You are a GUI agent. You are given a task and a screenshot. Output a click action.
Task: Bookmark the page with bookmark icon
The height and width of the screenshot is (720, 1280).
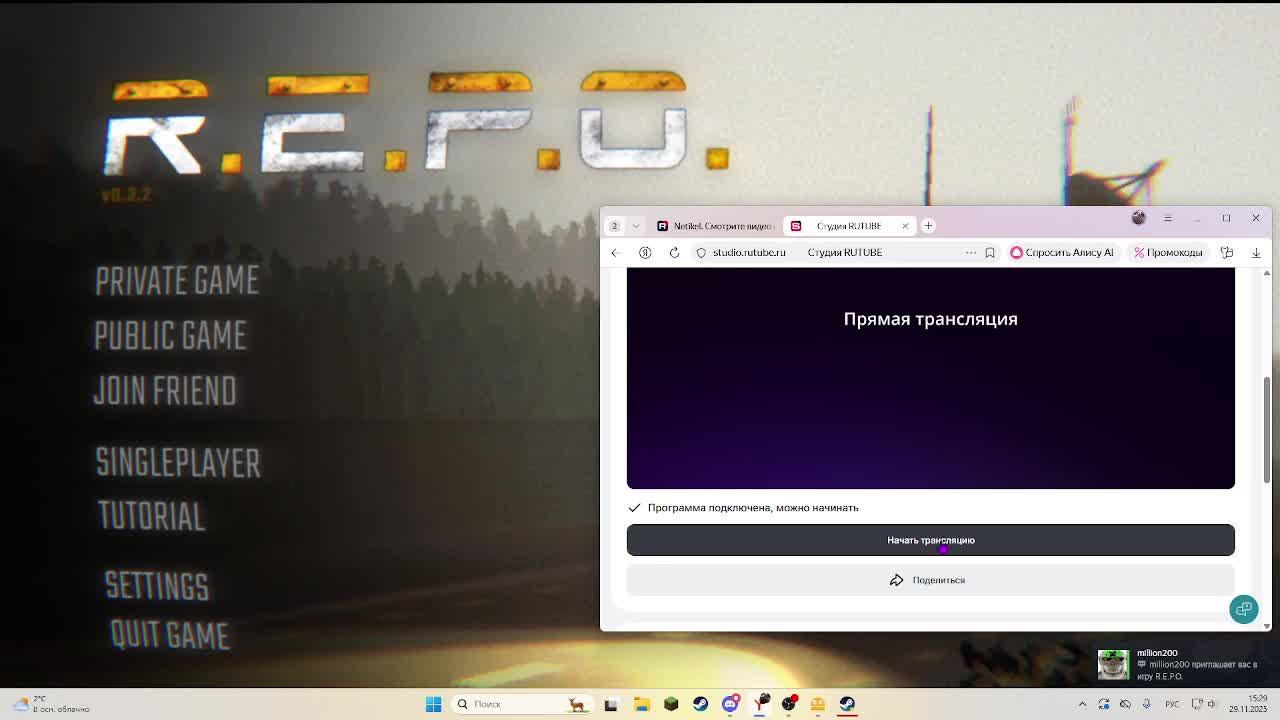[990, 252]
